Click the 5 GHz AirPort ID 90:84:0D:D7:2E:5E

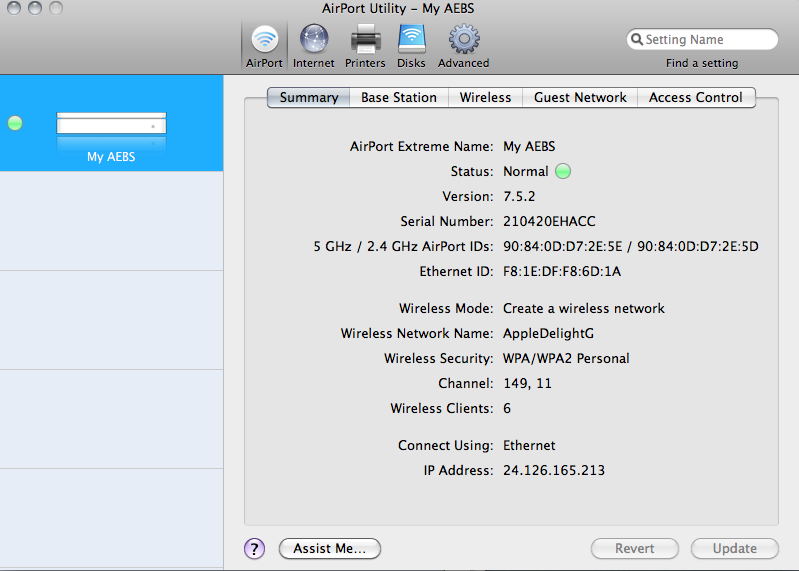click(563, 247)
